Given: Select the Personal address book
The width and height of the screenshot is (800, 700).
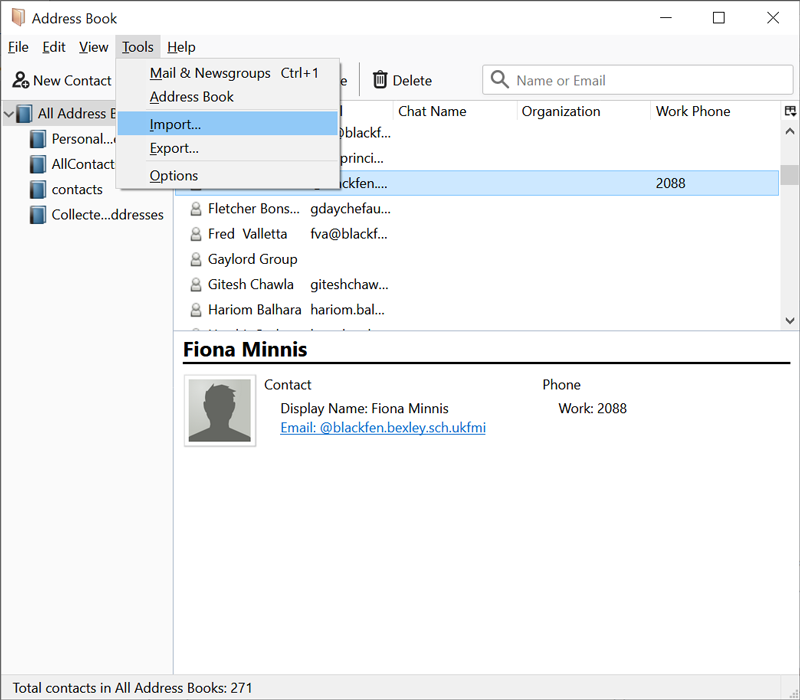Looking at the screenshot, I should [72, 139].
